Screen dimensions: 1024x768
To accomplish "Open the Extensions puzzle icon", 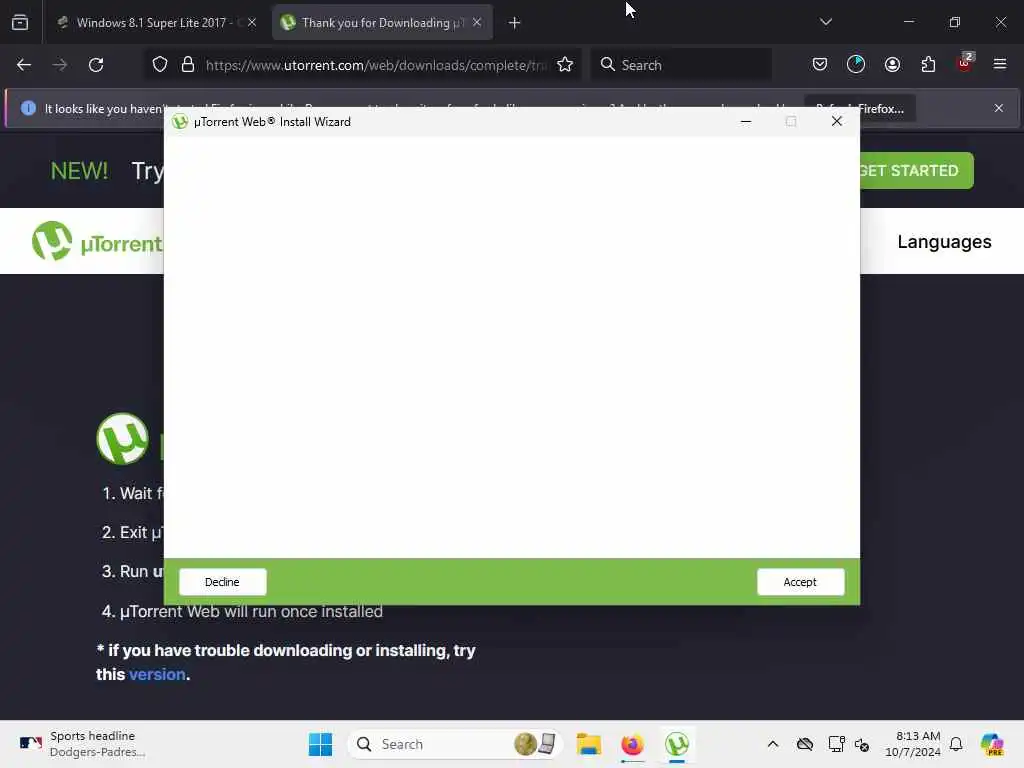I will point(928,65).
